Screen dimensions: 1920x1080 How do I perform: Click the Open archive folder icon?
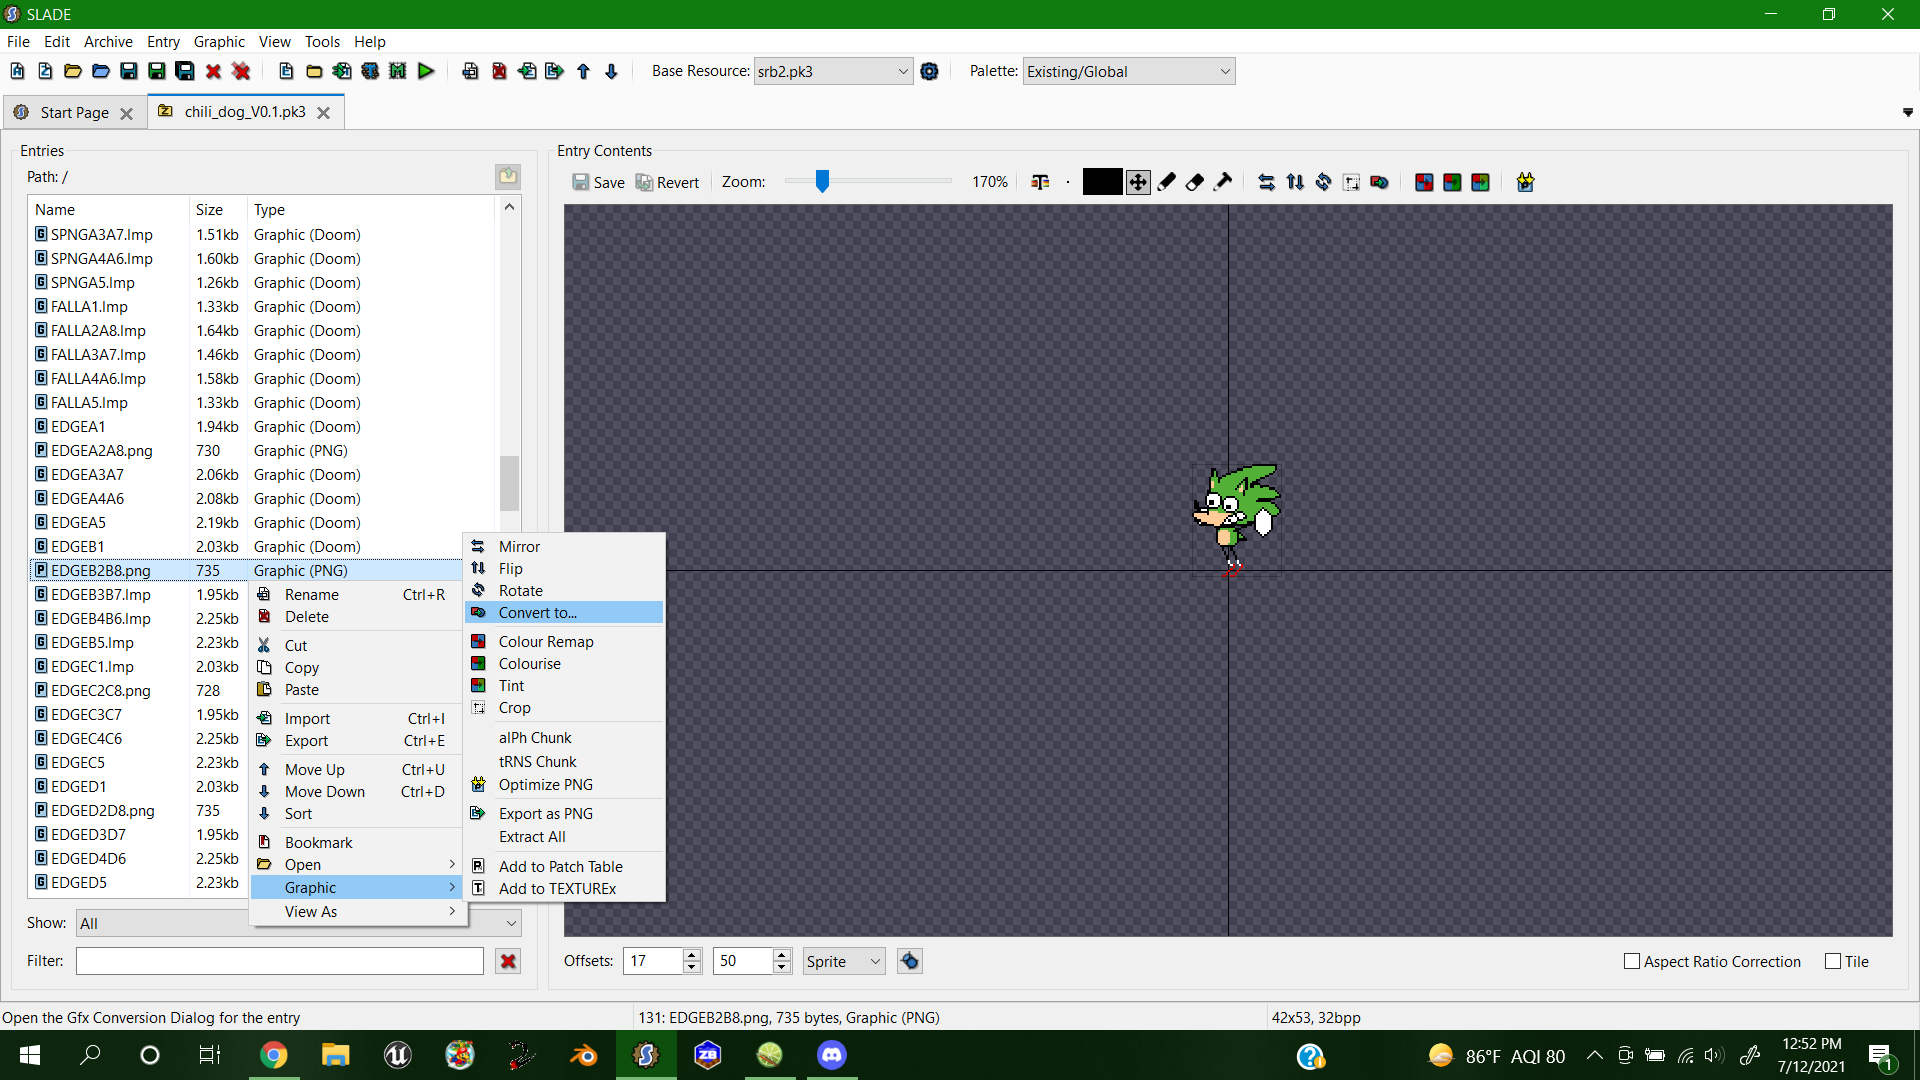pyautogui.click(x=73, y=71)
